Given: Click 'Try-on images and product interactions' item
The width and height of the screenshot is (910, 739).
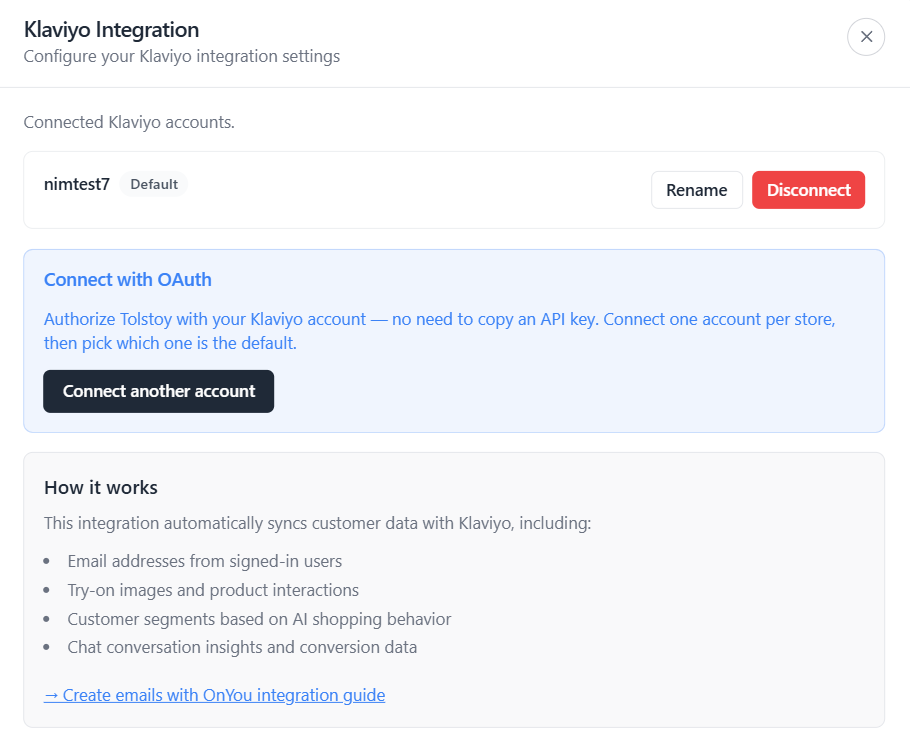Looking at the screenshot, I should [213, 590].
